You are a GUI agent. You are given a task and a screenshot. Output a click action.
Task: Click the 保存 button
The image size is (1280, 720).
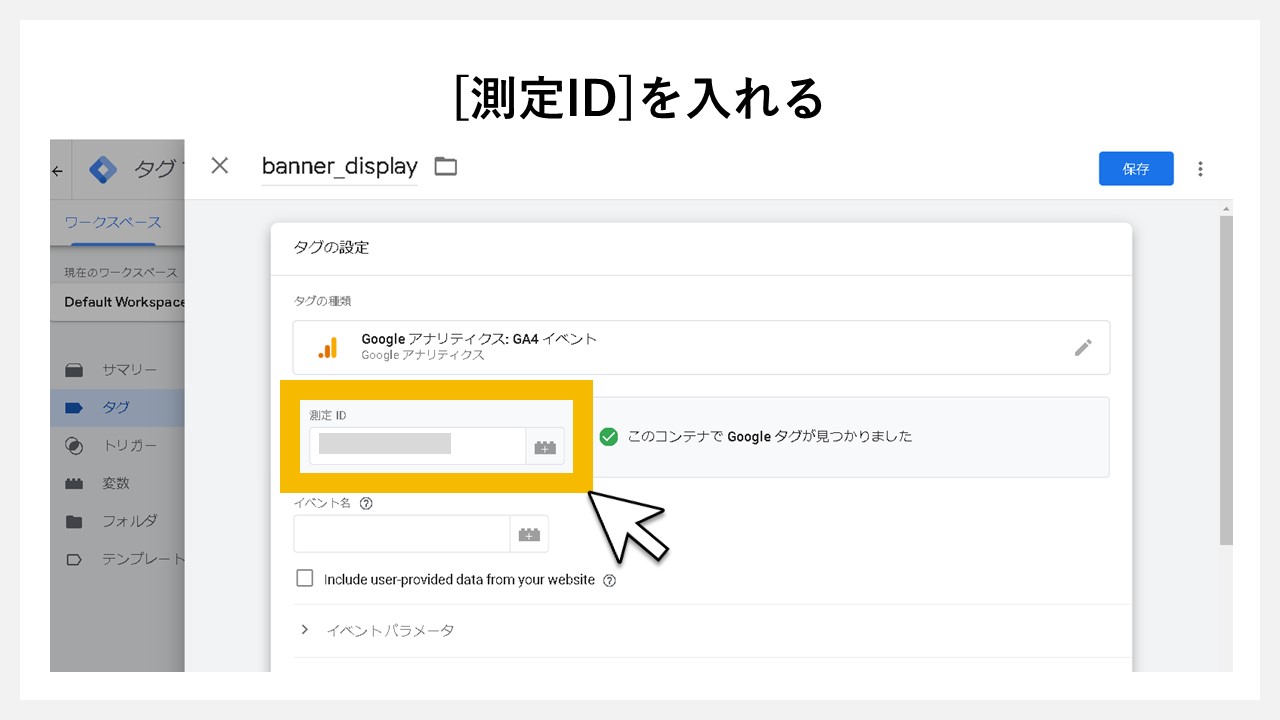pos(1136,168)
